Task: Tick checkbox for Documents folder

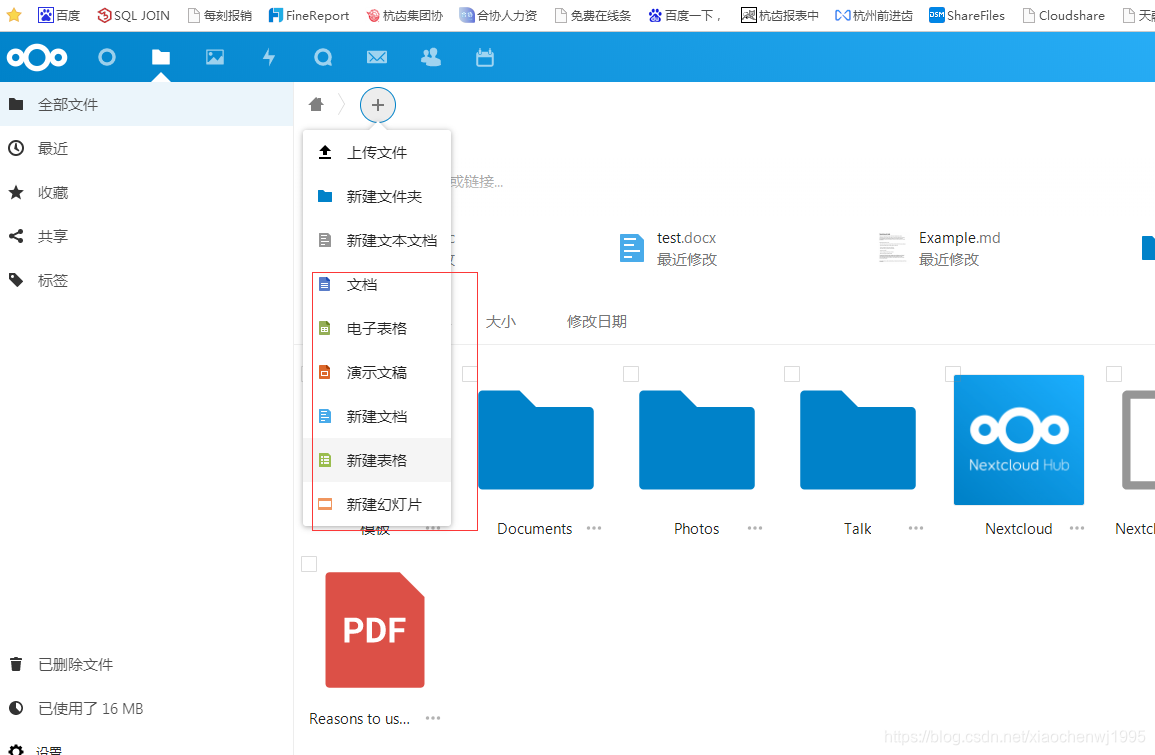Action: tap(469, 374)
